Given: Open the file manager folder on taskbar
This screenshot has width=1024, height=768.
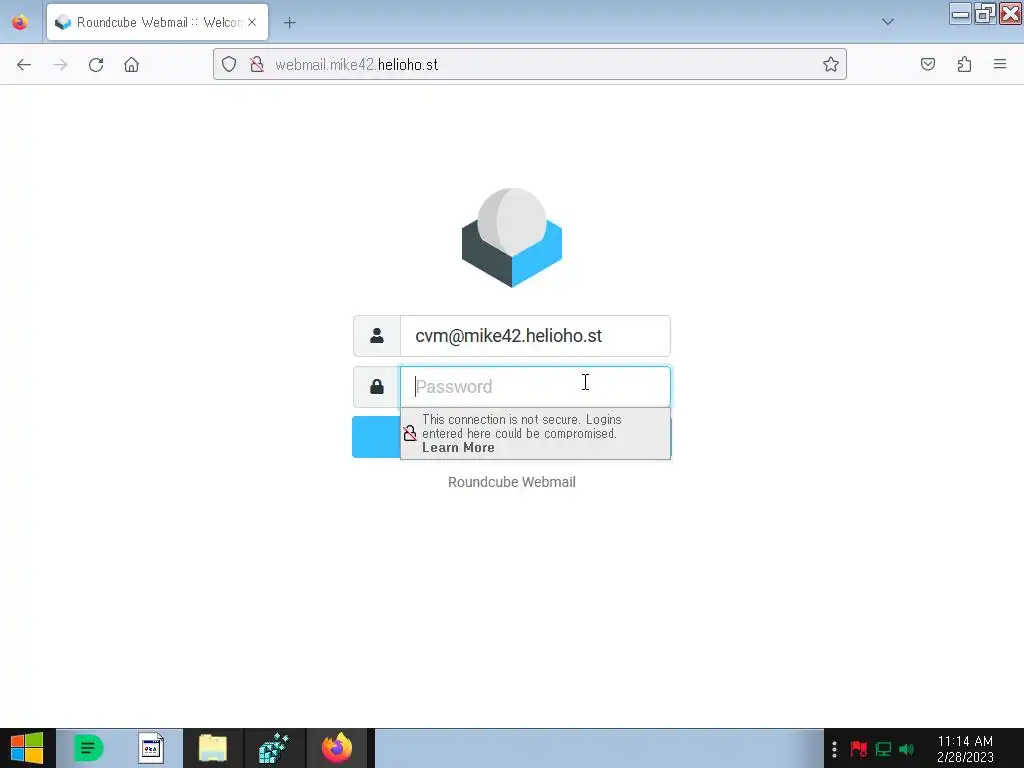Looking at the screenshot, I should [213, 748].
